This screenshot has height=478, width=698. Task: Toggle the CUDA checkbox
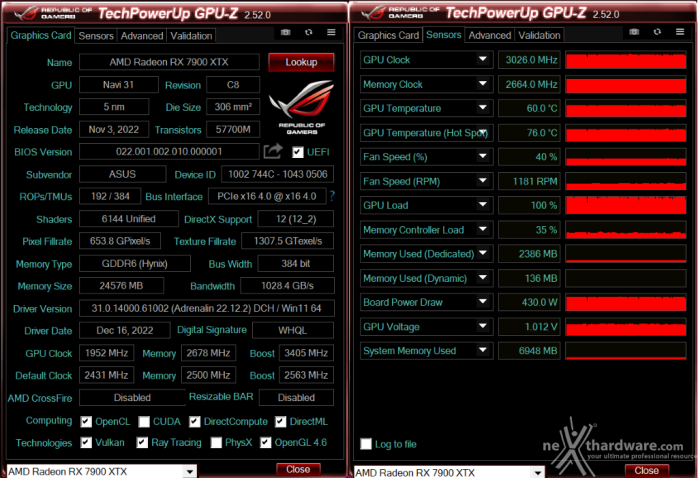144,421
